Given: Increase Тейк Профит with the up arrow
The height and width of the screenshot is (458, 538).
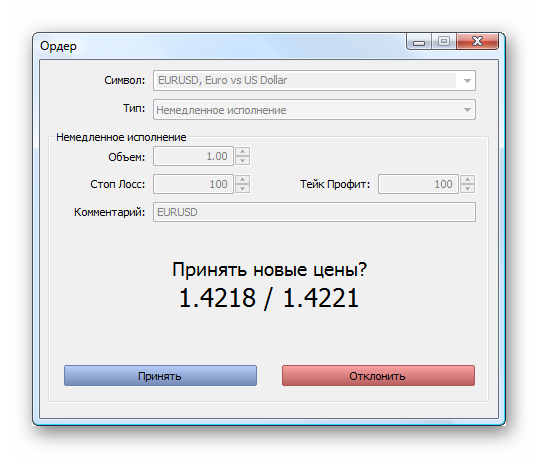Looking at the screenshot, I should coord(468,179).
